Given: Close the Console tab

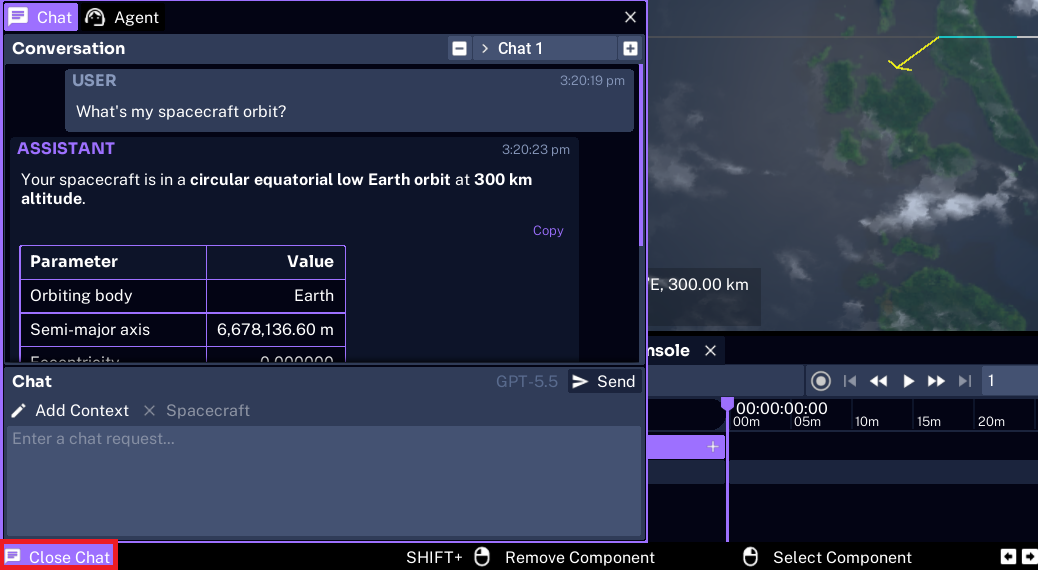Looking at the screenshot, I should pos(710,350).
